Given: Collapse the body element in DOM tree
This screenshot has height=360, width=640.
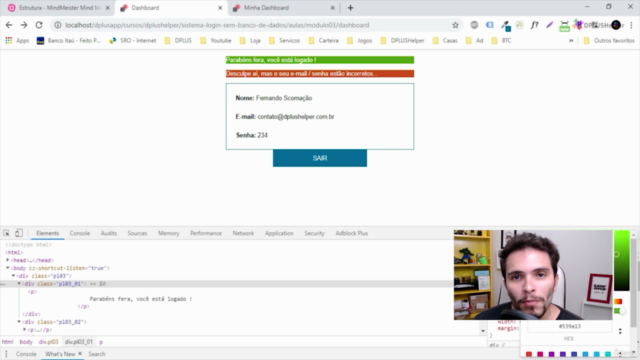Looking at the screenshot, I should [x=8, y=268].
